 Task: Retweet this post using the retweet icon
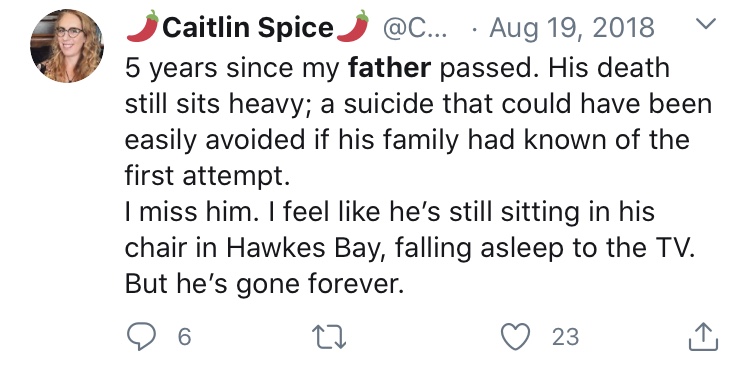click(x=329, y=336)
